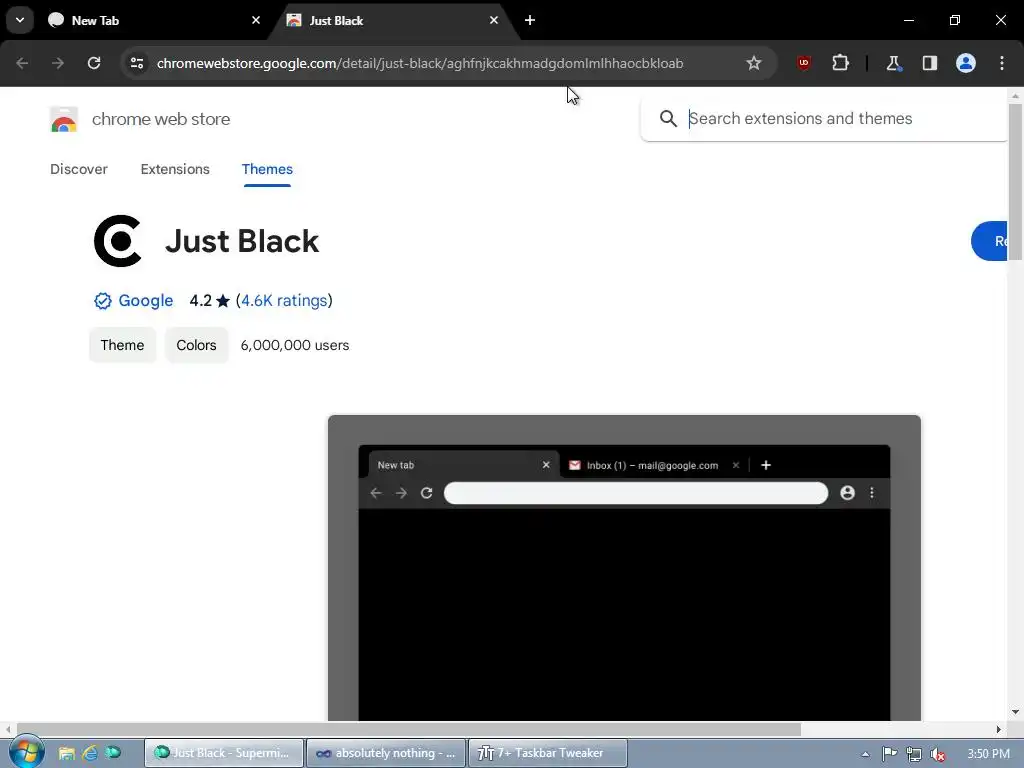Click the Just Black theme logo
The image size is (1024, 768).
118,241
